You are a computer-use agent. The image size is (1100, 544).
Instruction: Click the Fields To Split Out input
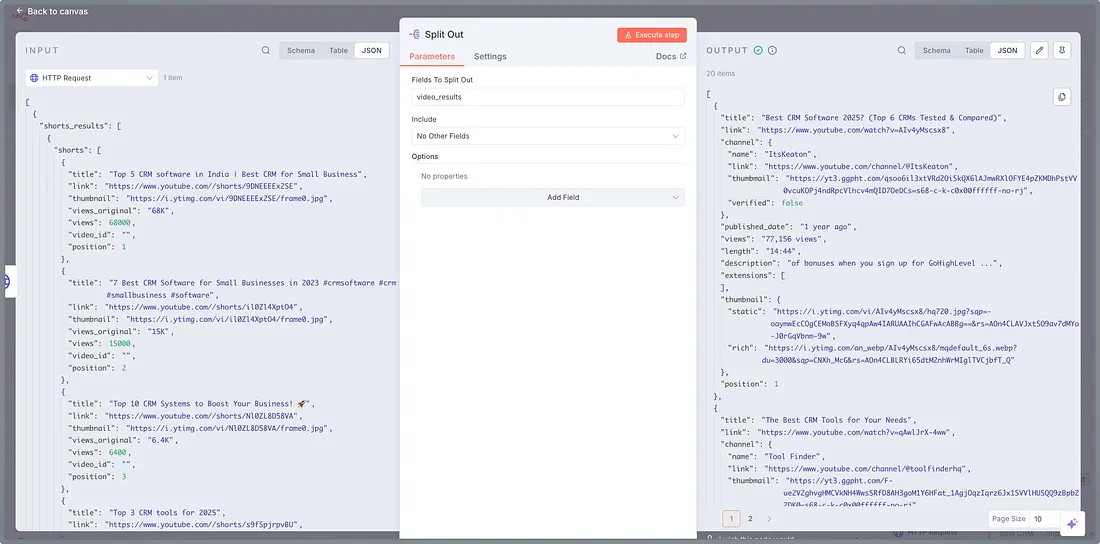pos(548,97)
